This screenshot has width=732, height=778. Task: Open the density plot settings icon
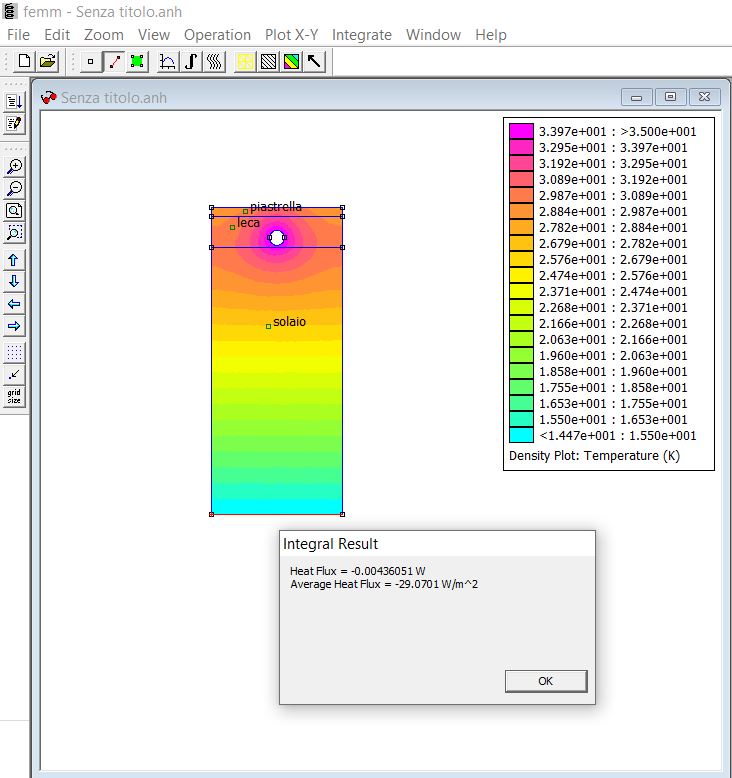pos(291,61)
